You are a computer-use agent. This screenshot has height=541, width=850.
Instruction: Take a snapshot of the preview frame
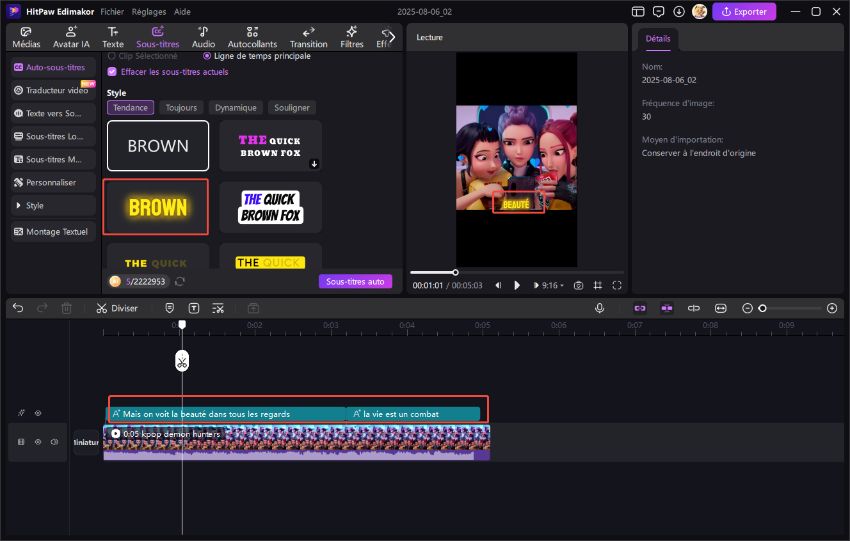pos(578,285)
